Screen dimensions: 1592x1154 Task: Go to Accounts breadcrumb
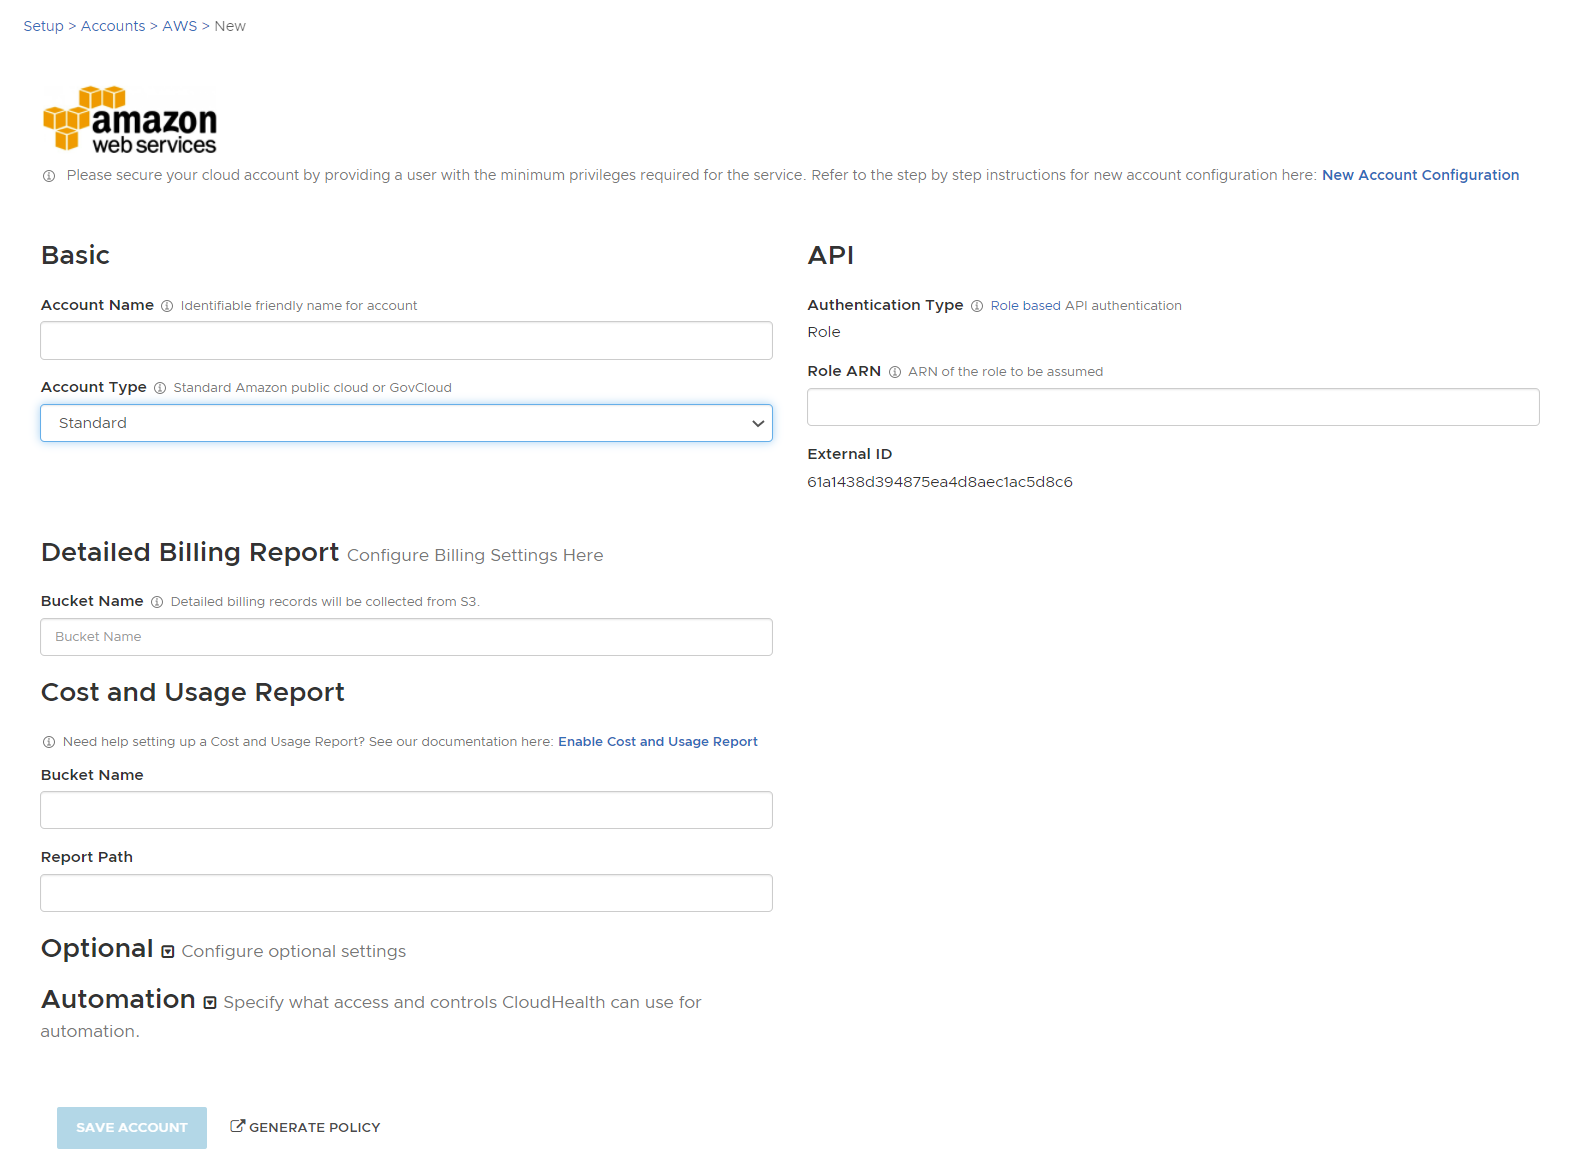coord(113,26)
